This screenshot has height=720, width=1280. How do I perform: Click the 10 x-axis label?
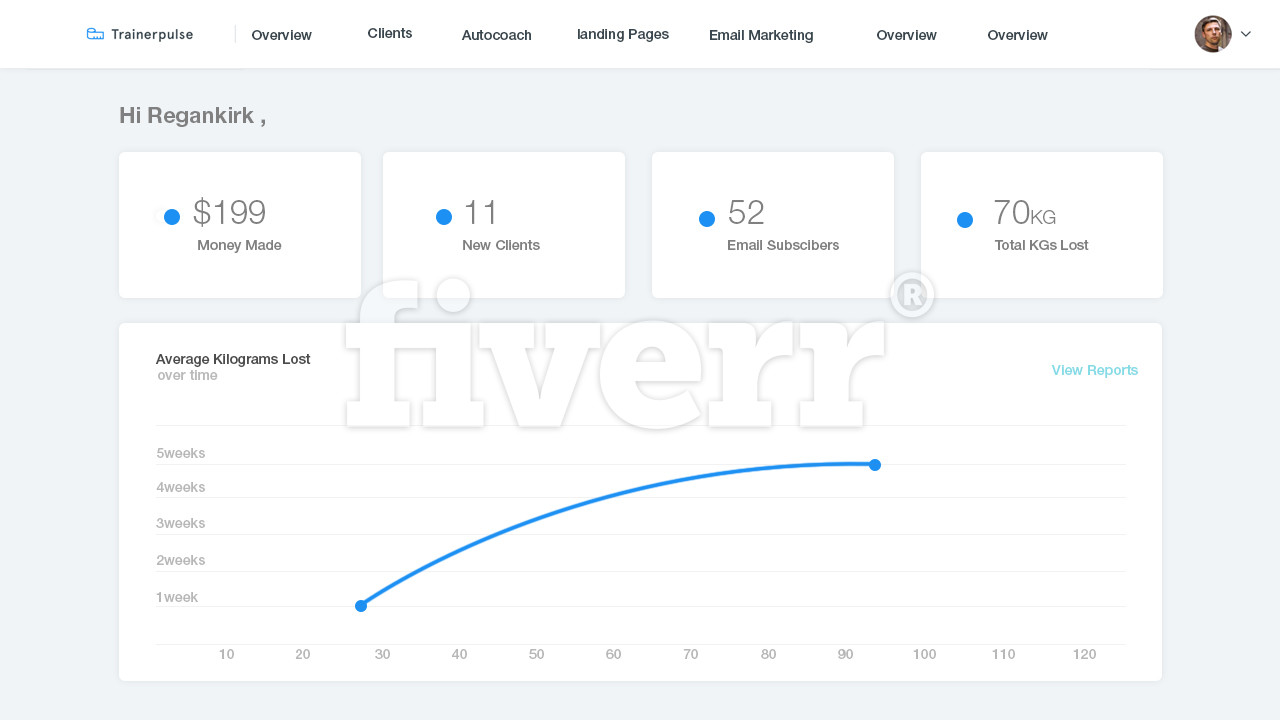click(226, 654)
